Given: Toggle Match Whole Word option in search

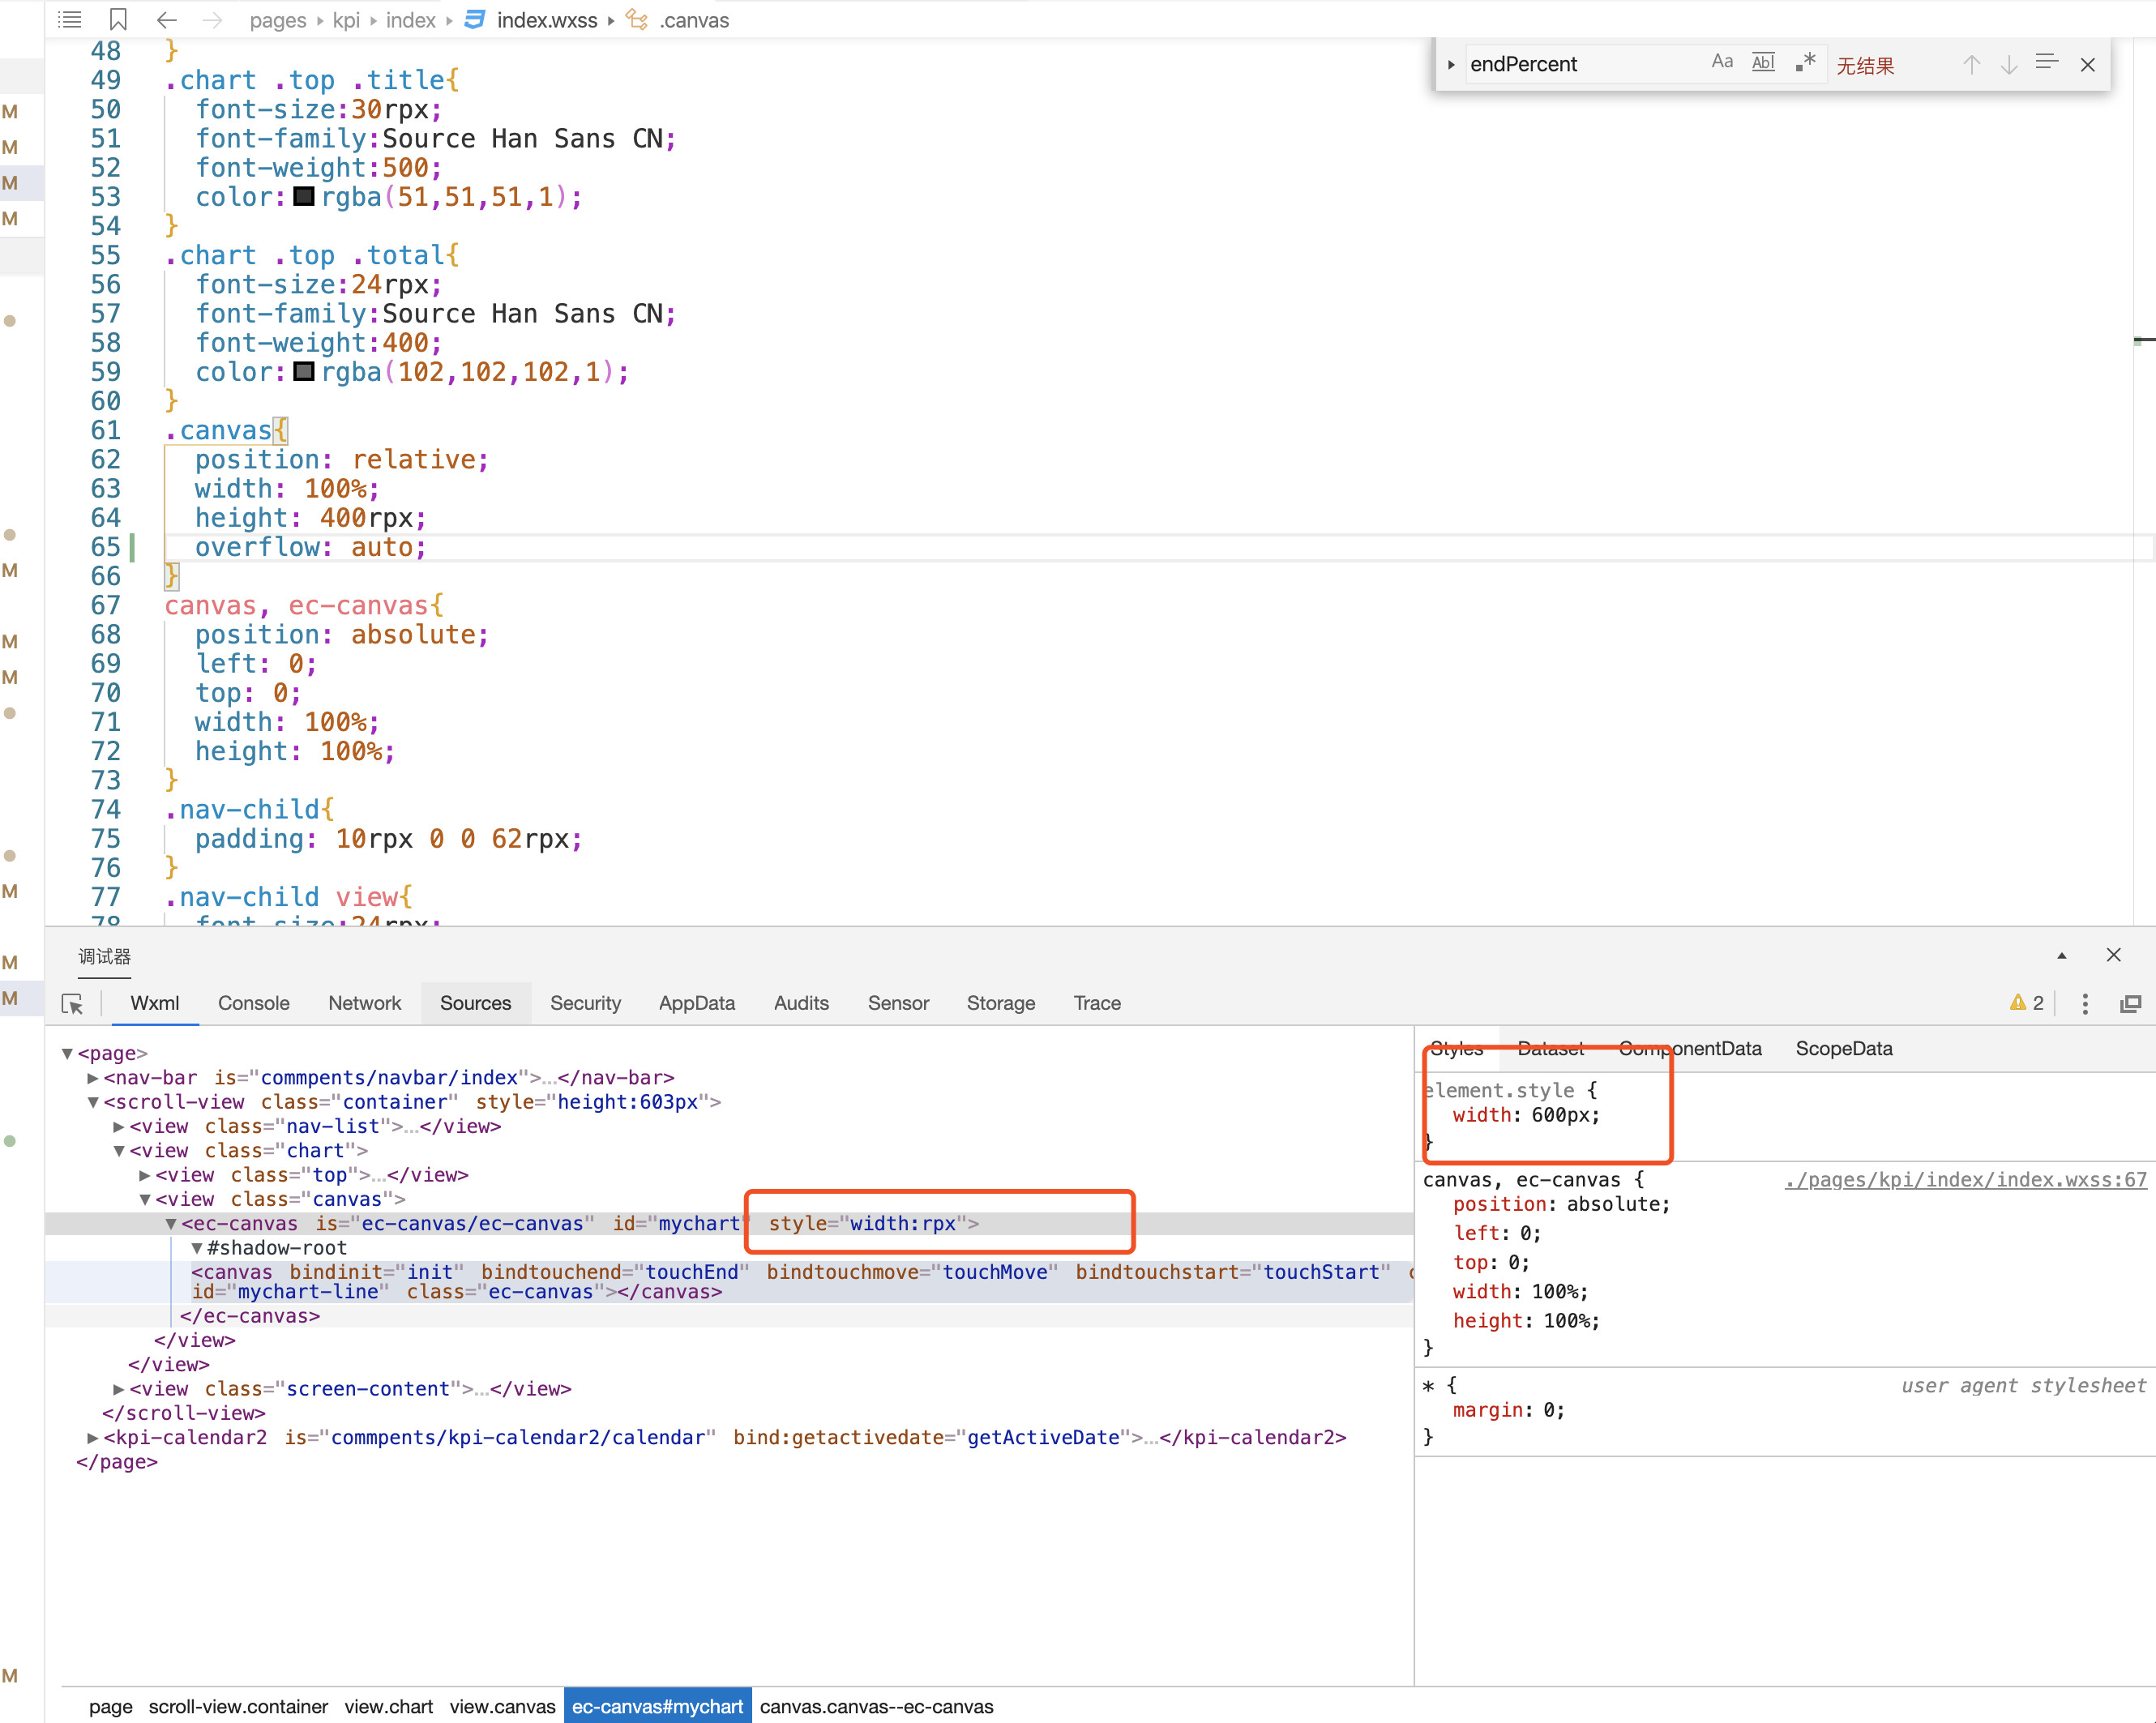Looking at the screenshot, I should tap(1763, 62).
